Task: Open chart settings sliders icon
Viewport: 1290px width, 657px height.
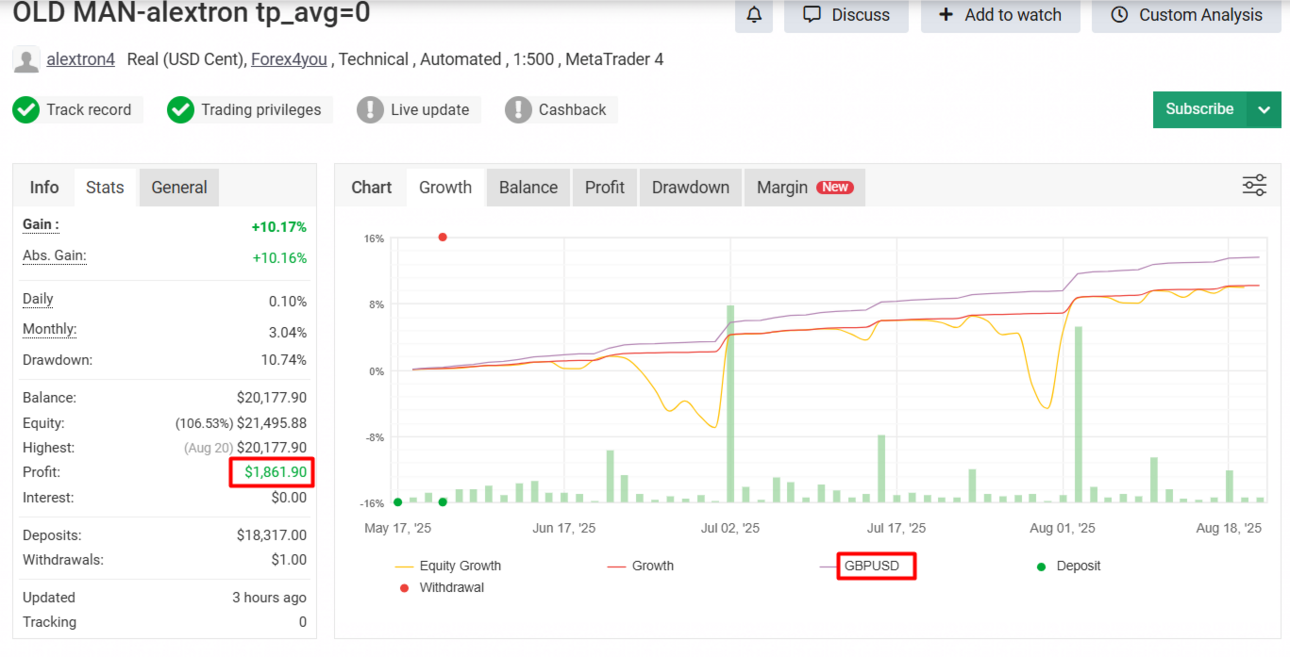Action: tap(1254, 185)
